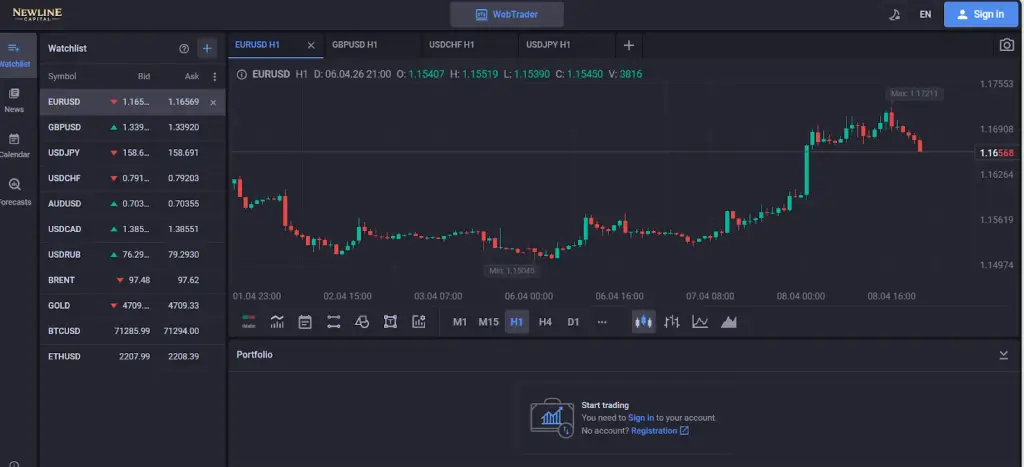Click the Min 1.15045 chart label

click(x=511, y=270)
